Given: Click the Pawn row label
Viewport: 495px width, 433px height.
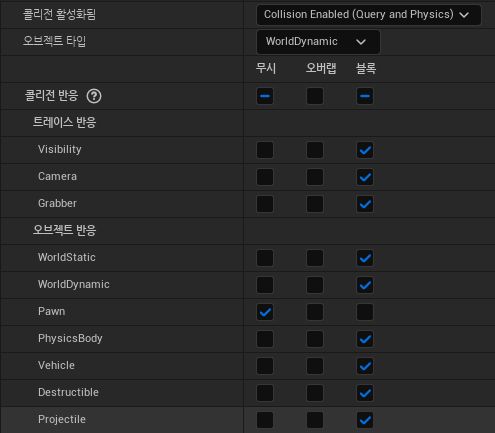Looking at the screenshot, I should click(51, 311).
